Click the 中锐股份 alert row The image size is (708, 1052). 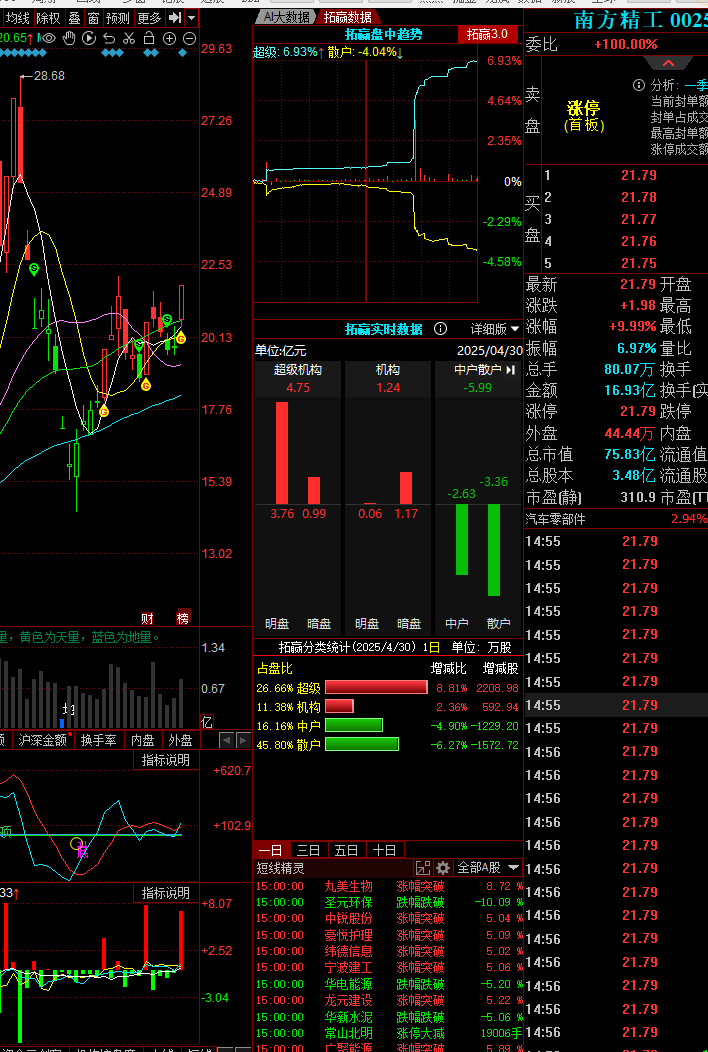pos(388,918)
